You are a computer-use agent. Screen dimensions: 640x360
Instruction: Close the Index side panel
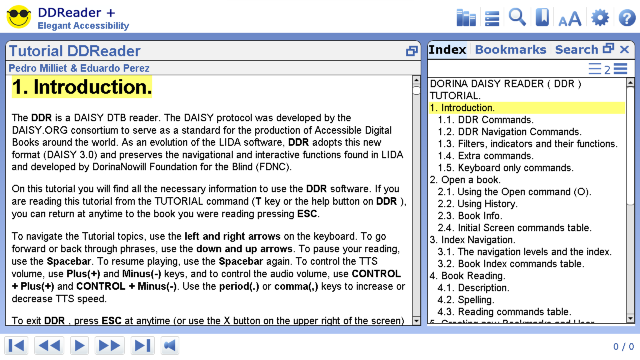pos(624,49)
